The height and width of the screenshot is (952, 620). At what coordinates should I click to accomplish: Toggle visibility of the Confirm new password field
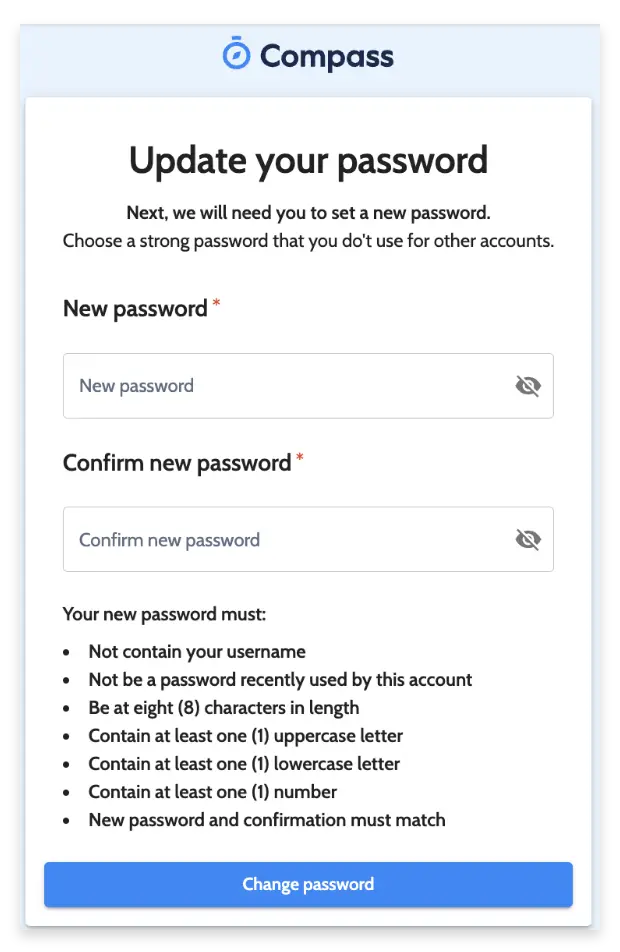click(527, 540)
